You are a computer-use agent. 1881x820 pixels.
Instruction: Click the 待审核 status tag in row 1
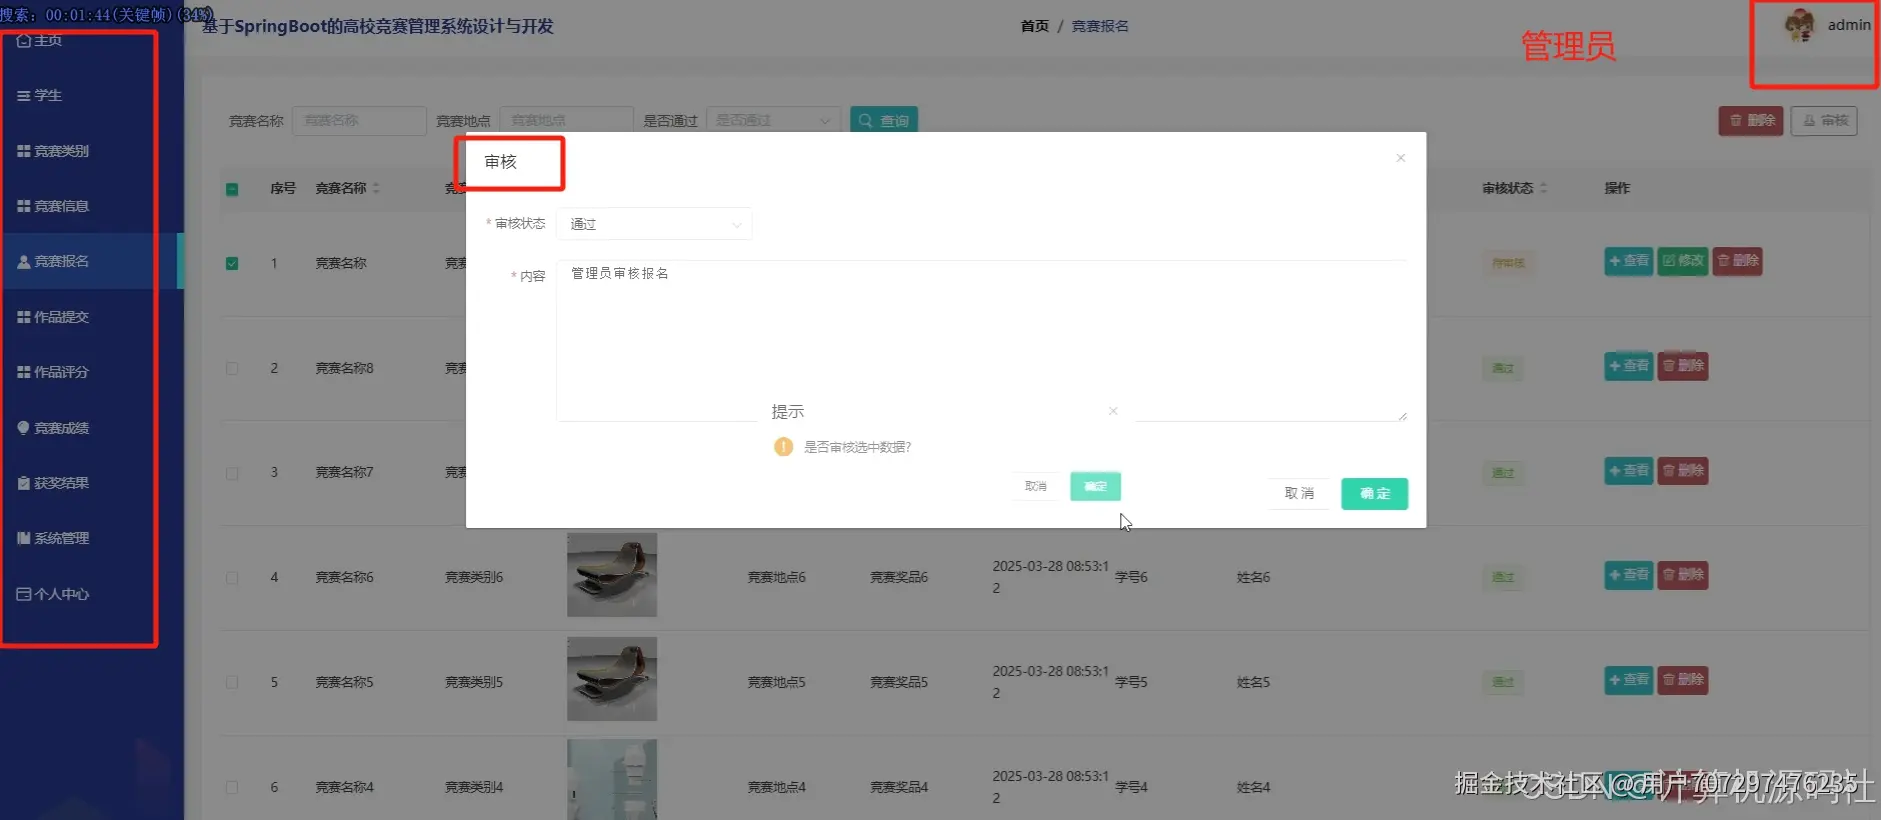click(1508, 263)
